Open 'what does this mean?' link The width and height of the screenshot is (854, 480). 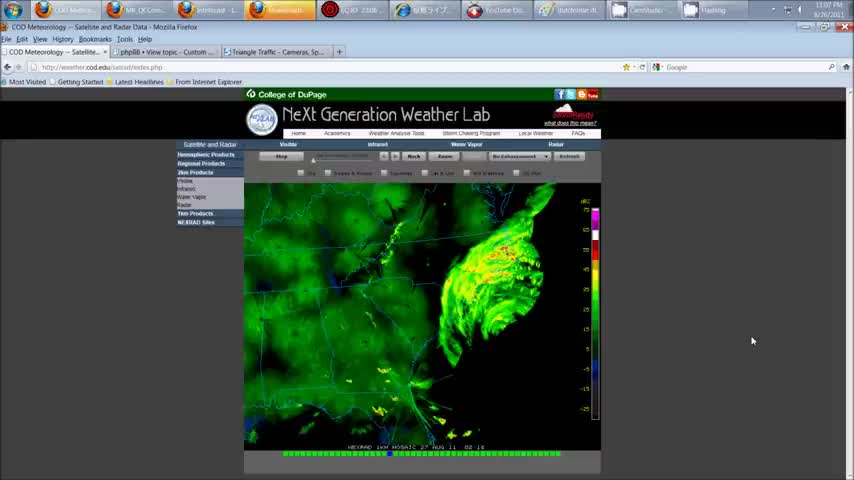570,123
